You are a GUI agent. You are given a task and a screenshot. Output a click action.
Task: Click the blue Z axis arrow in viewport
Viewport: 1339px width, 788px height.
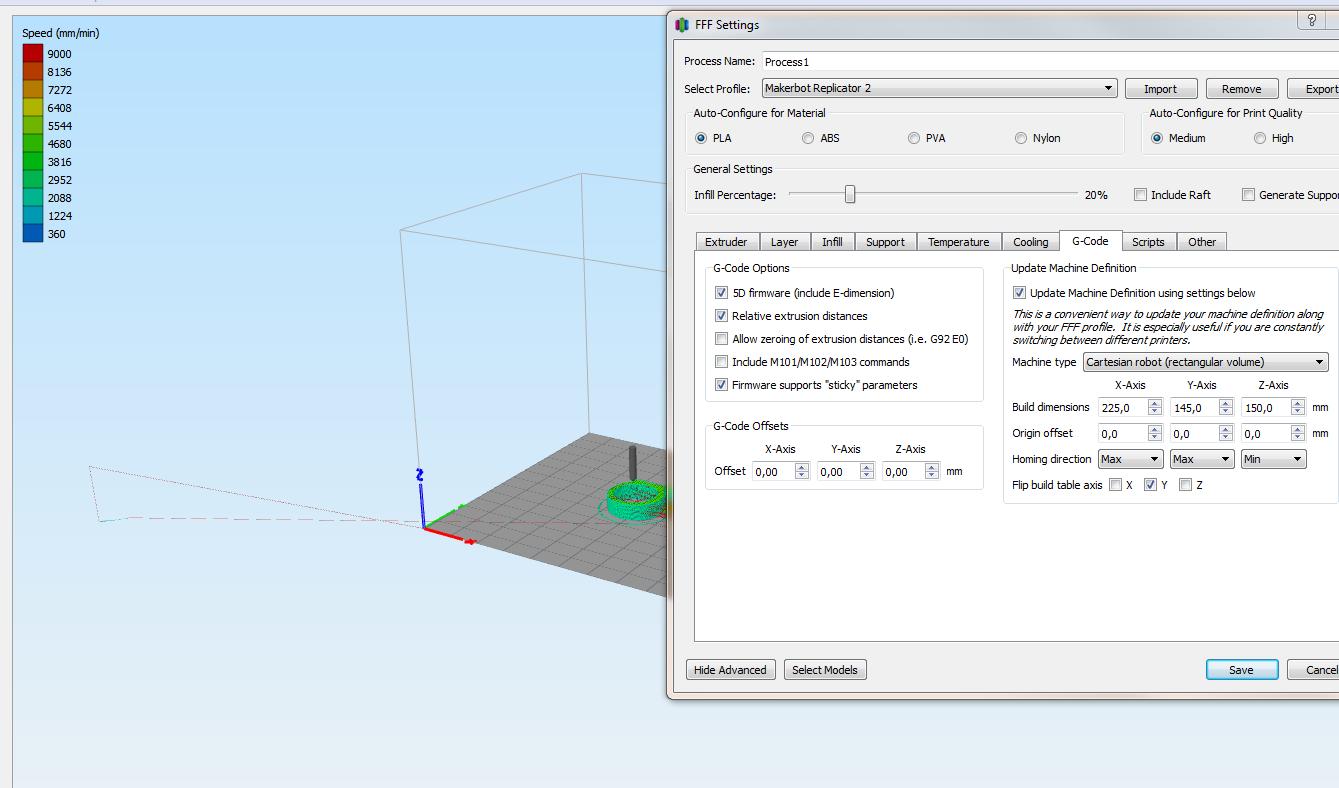[421, 495]
